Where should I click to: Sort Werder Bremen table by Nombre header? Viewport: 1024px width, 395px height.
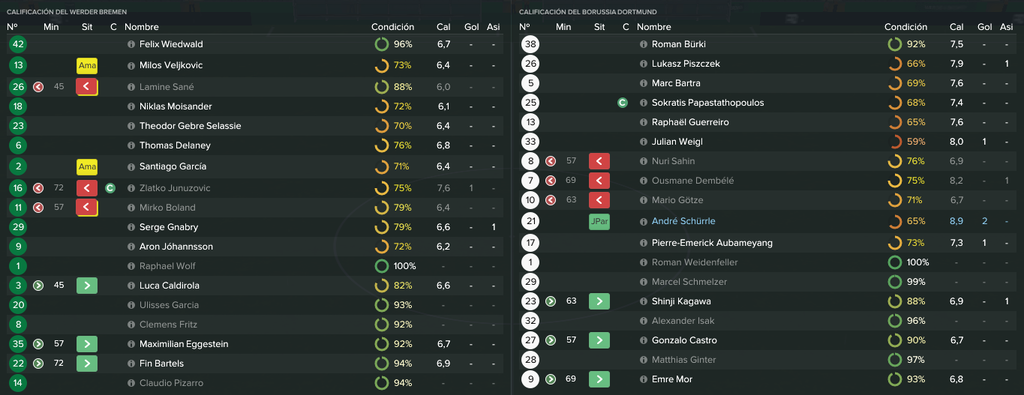pyautogui.click(x=141, y=27)
